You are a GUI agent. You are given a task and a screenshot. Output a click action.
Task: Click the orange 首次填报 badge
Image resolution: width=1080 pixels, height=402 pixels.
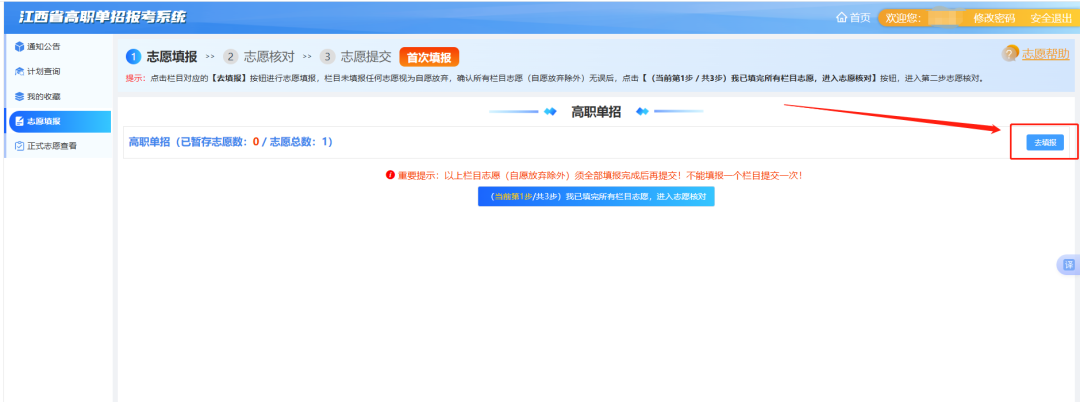click(x=429, y=58)
